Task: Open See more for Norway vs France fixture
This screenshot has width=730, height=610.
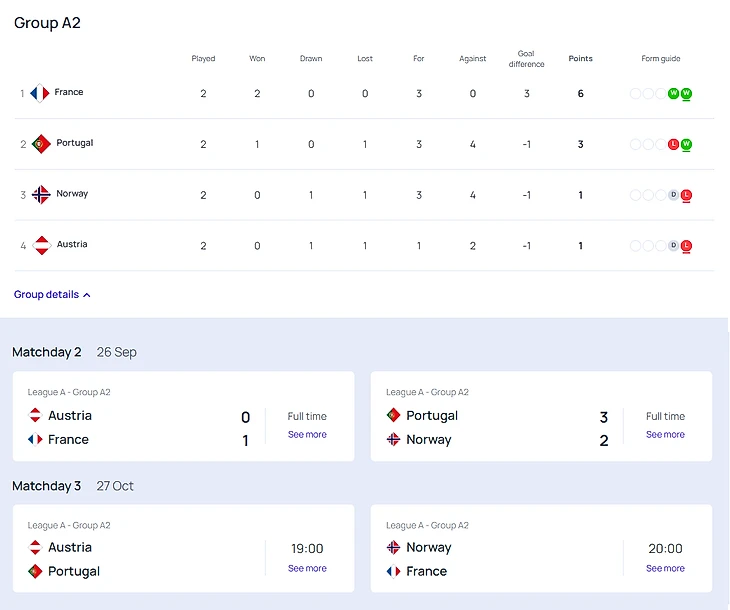Action: 665,568
